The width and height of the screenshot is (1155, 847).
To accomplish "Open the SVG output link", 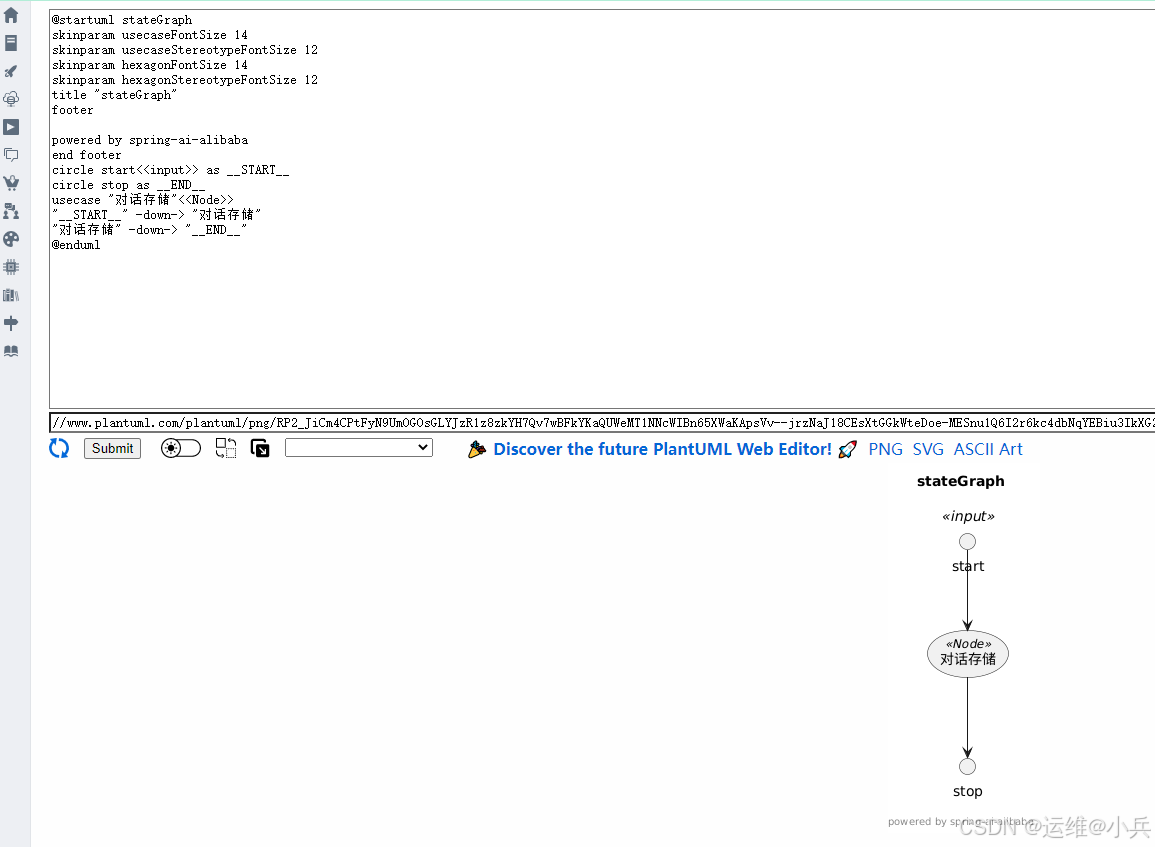I will point(928,449).
